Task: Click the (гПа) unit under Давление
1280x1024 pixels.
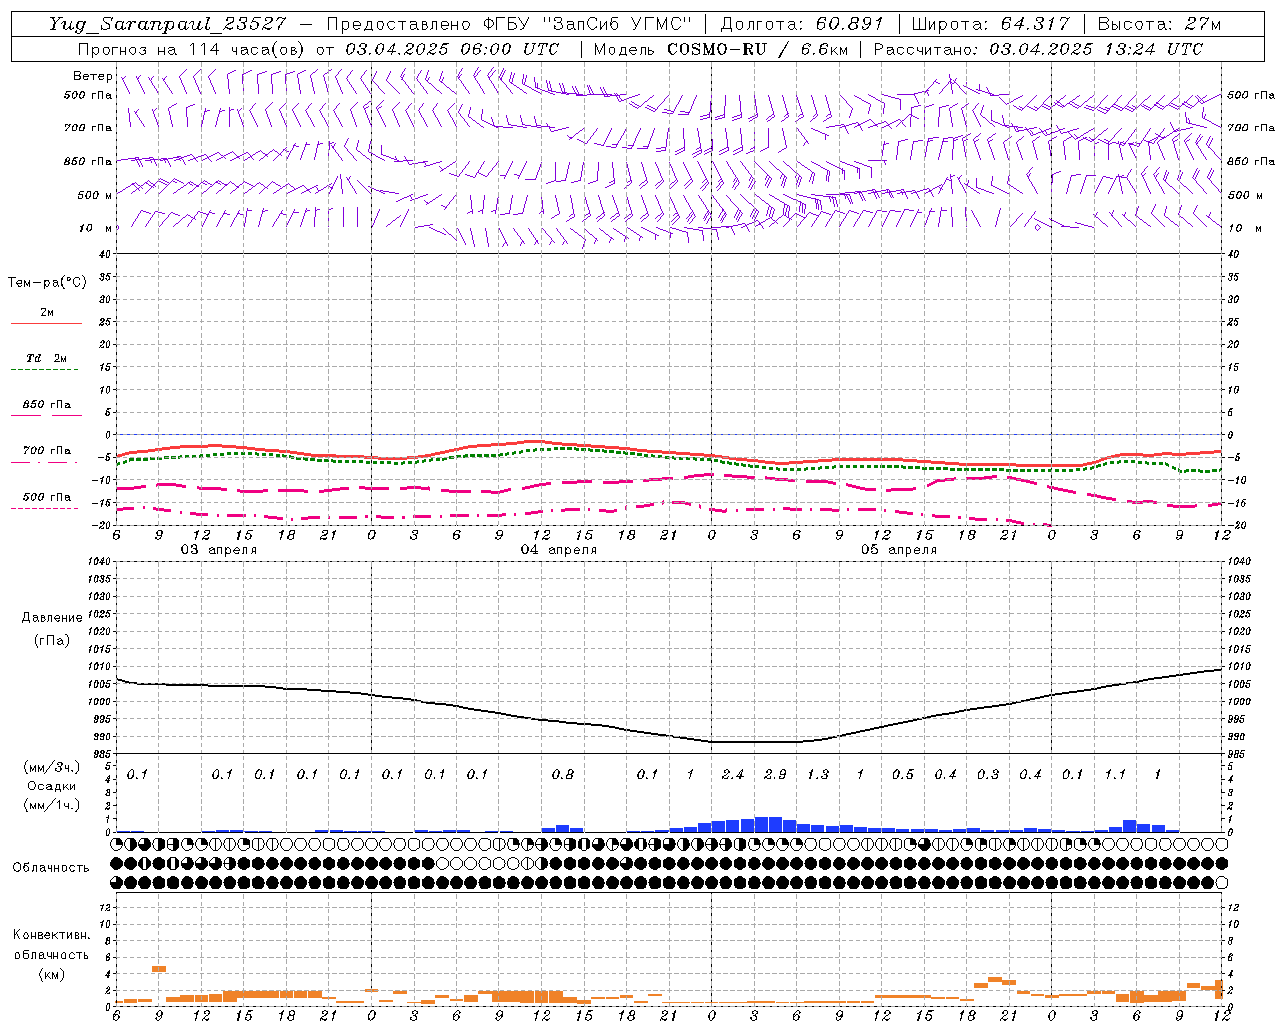Action: (x=52, y=640)
